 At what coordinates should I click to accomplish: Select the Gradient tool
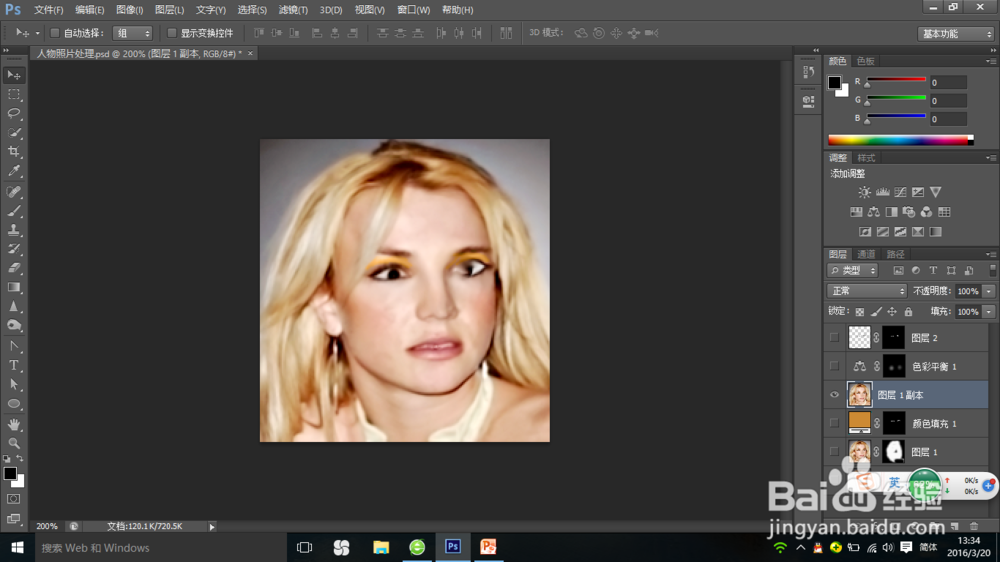(14, 288)
